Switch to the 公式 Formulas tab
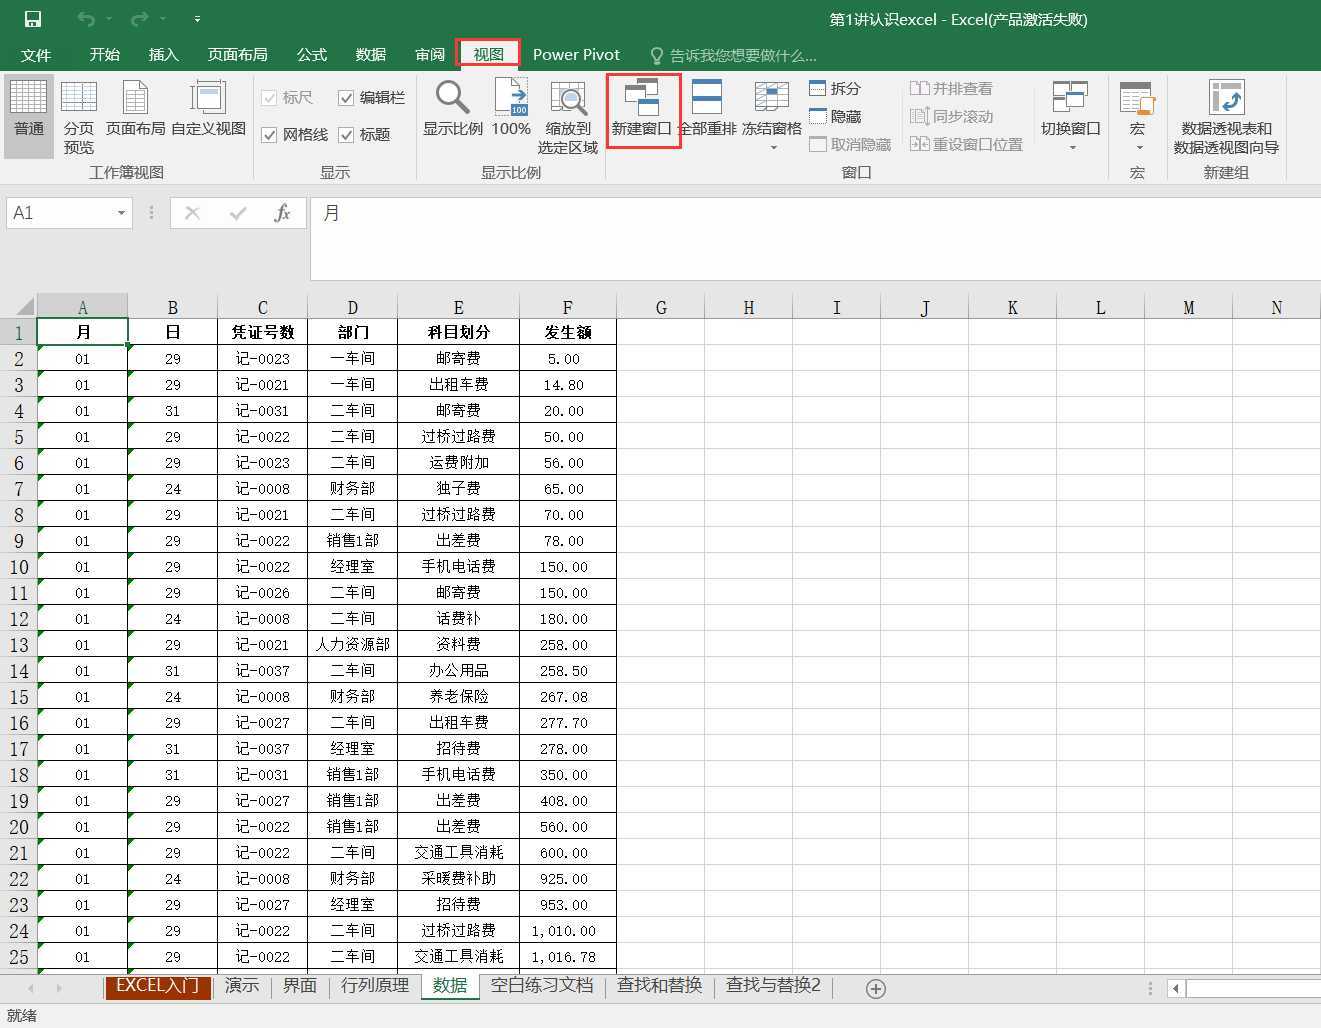The height and width of the screenshot is (1028, 1321). (312, 55)
